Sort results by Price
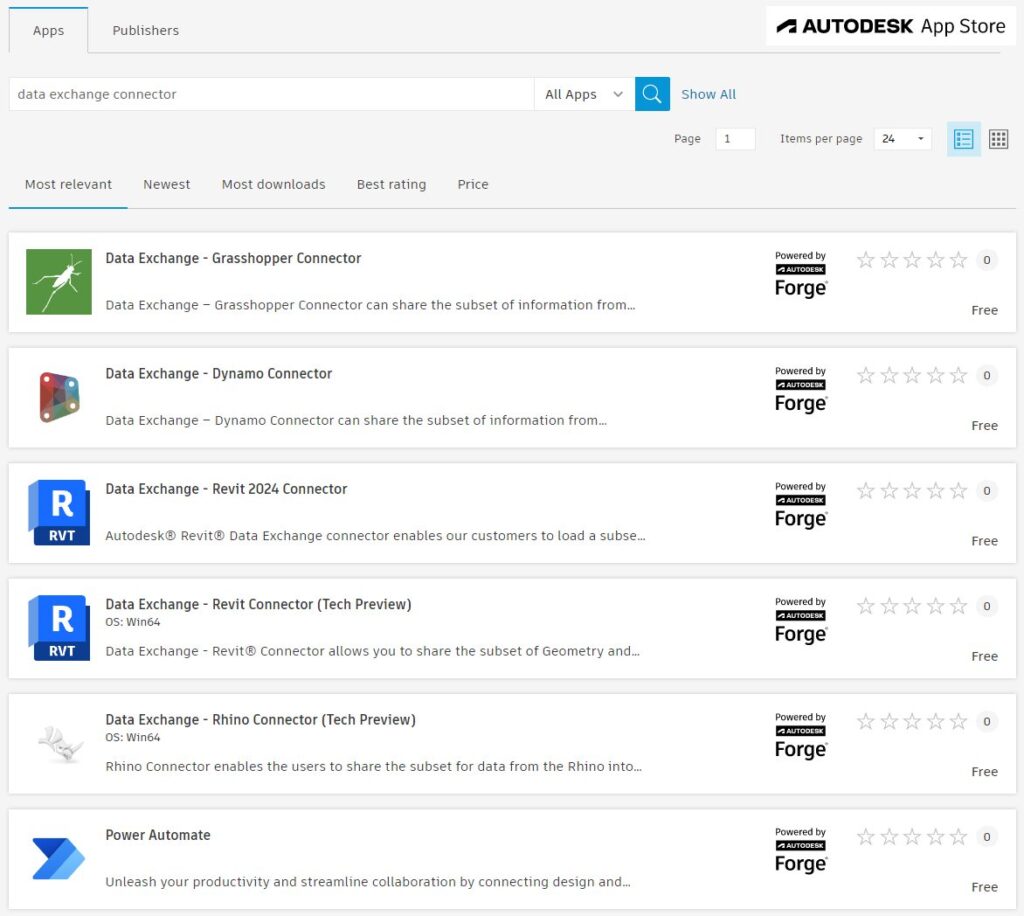 tap(473, 184)
